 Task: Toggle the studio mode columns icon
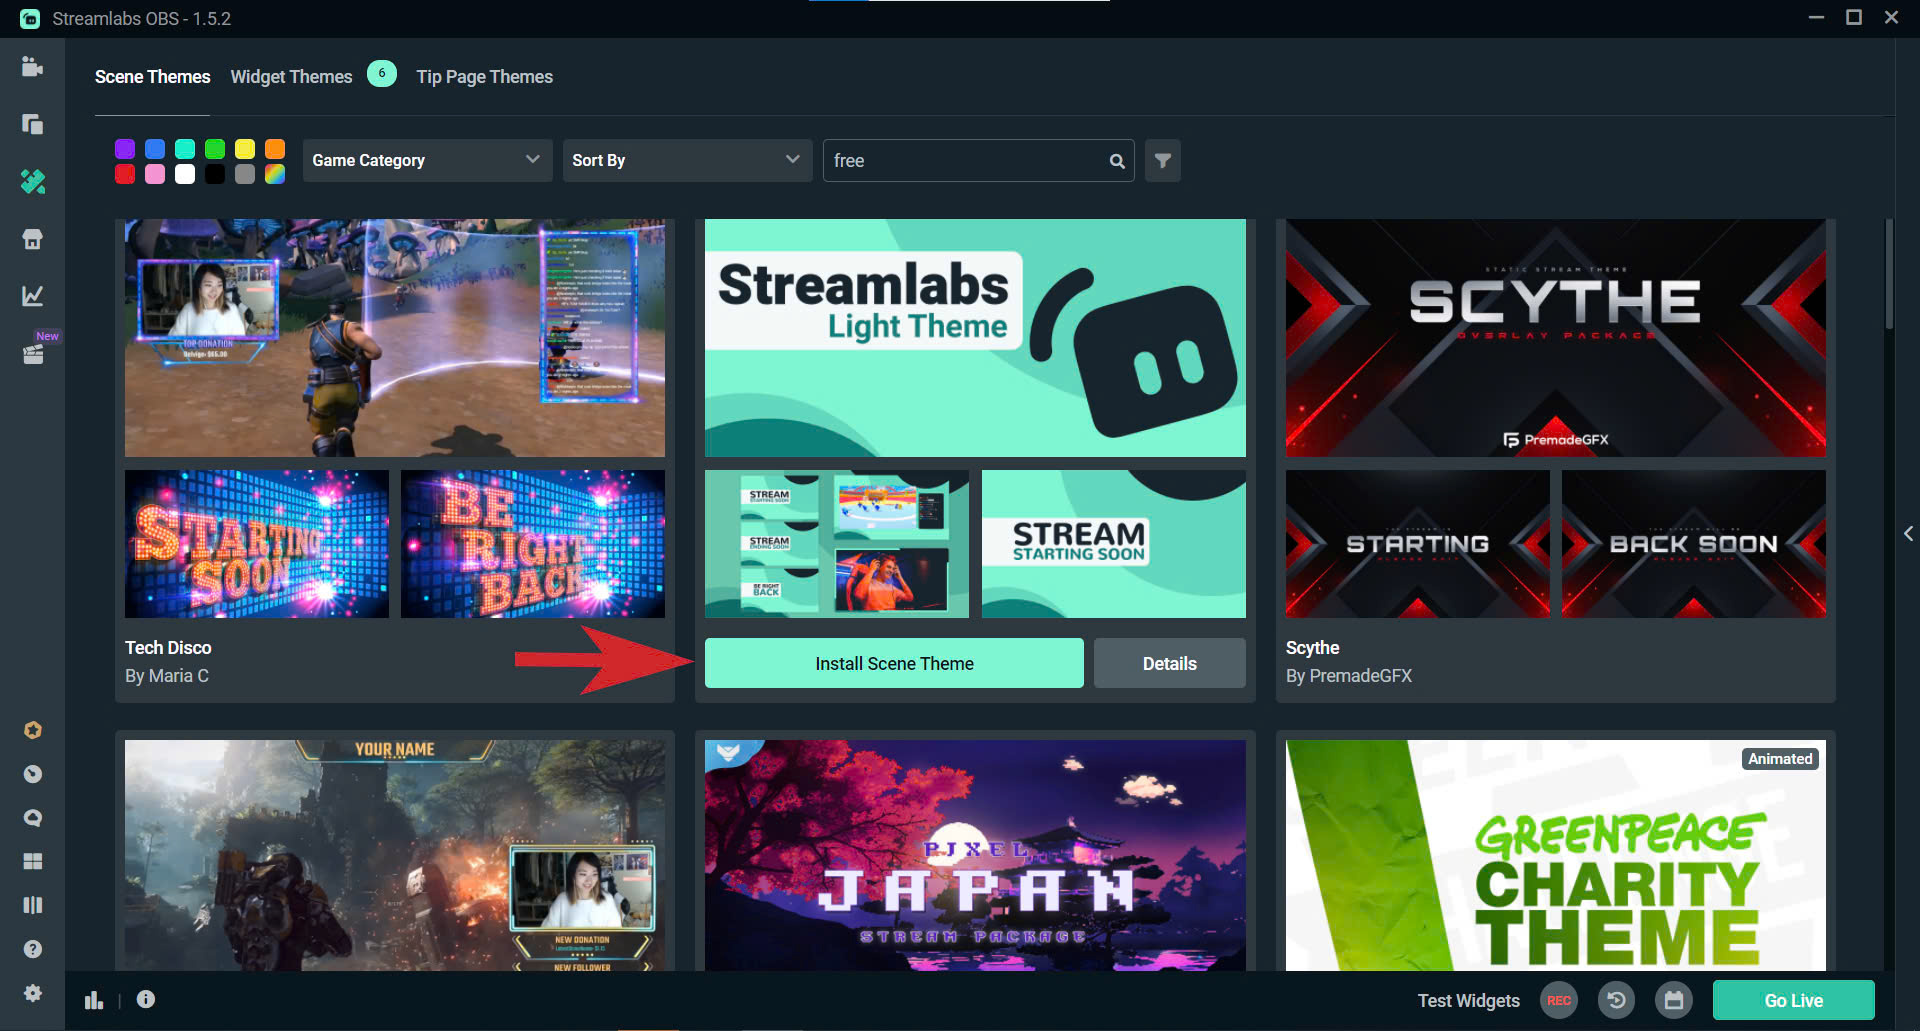point(33,905)
